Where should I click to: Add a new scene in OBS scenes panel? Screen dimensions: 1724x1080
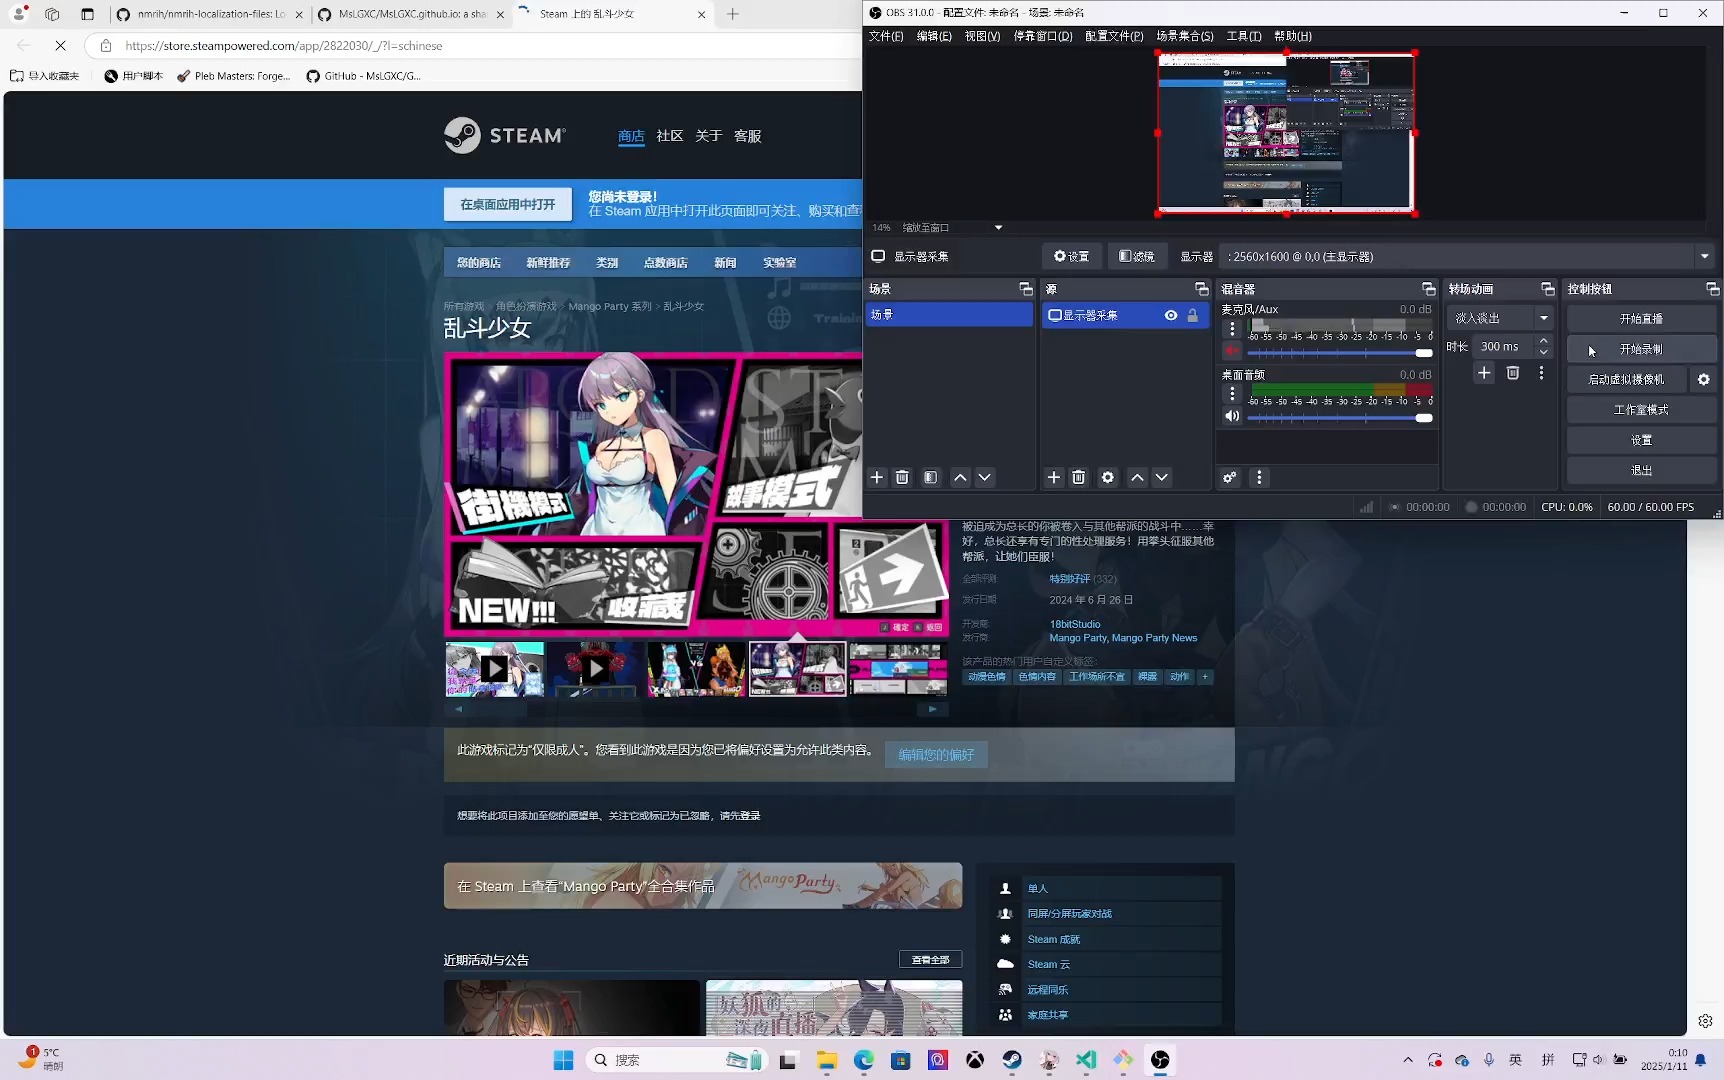click(x=877, y=477)
